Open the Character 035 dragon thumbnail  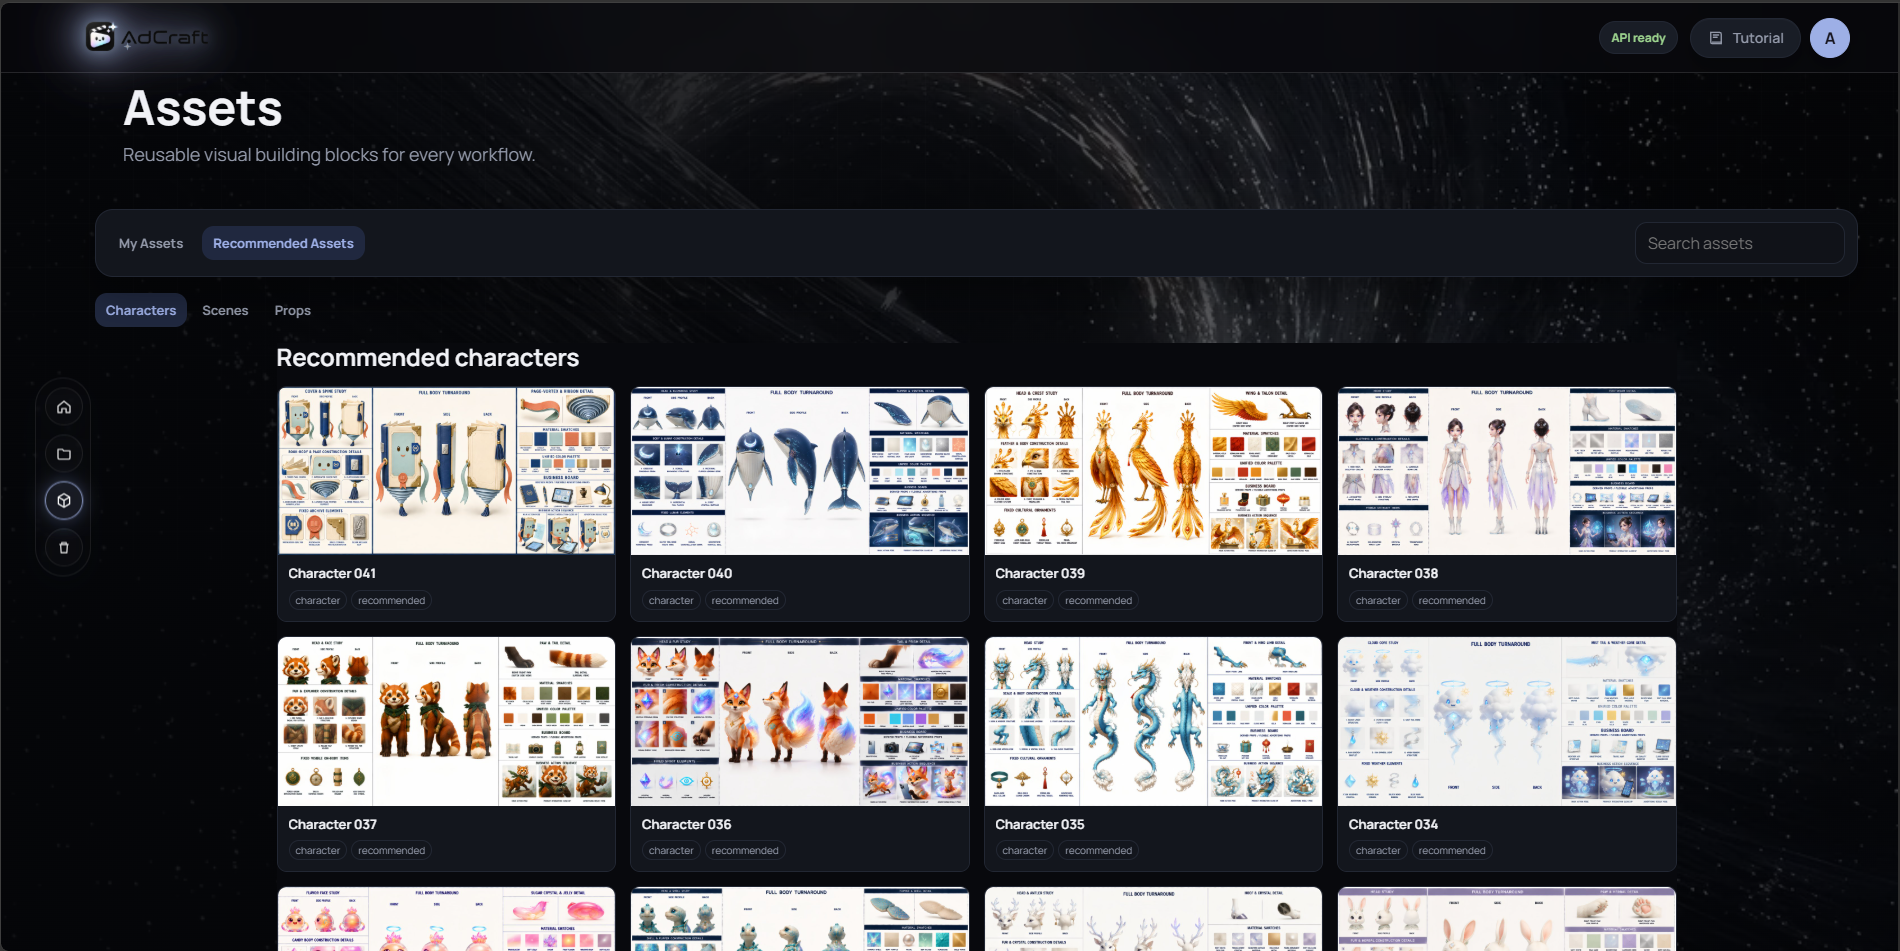tap(1153, 721)
